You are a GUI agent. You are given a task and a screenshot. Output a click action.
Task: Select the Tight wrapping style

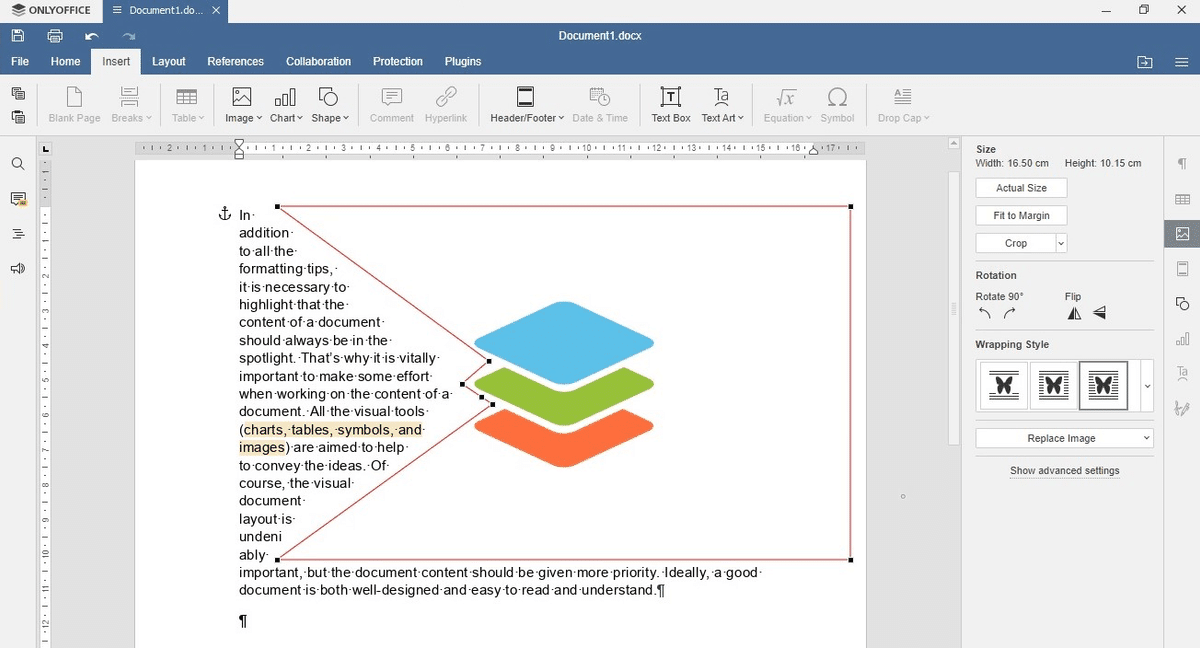(x=1053, y=385)
